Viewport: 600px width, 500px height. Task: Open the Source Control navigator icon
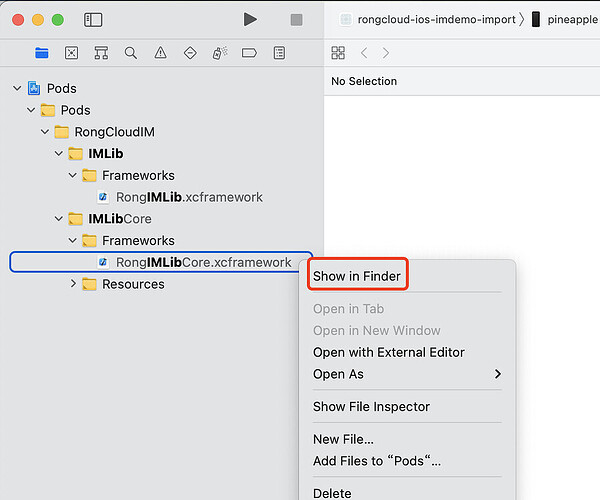[x=72, y=53]
